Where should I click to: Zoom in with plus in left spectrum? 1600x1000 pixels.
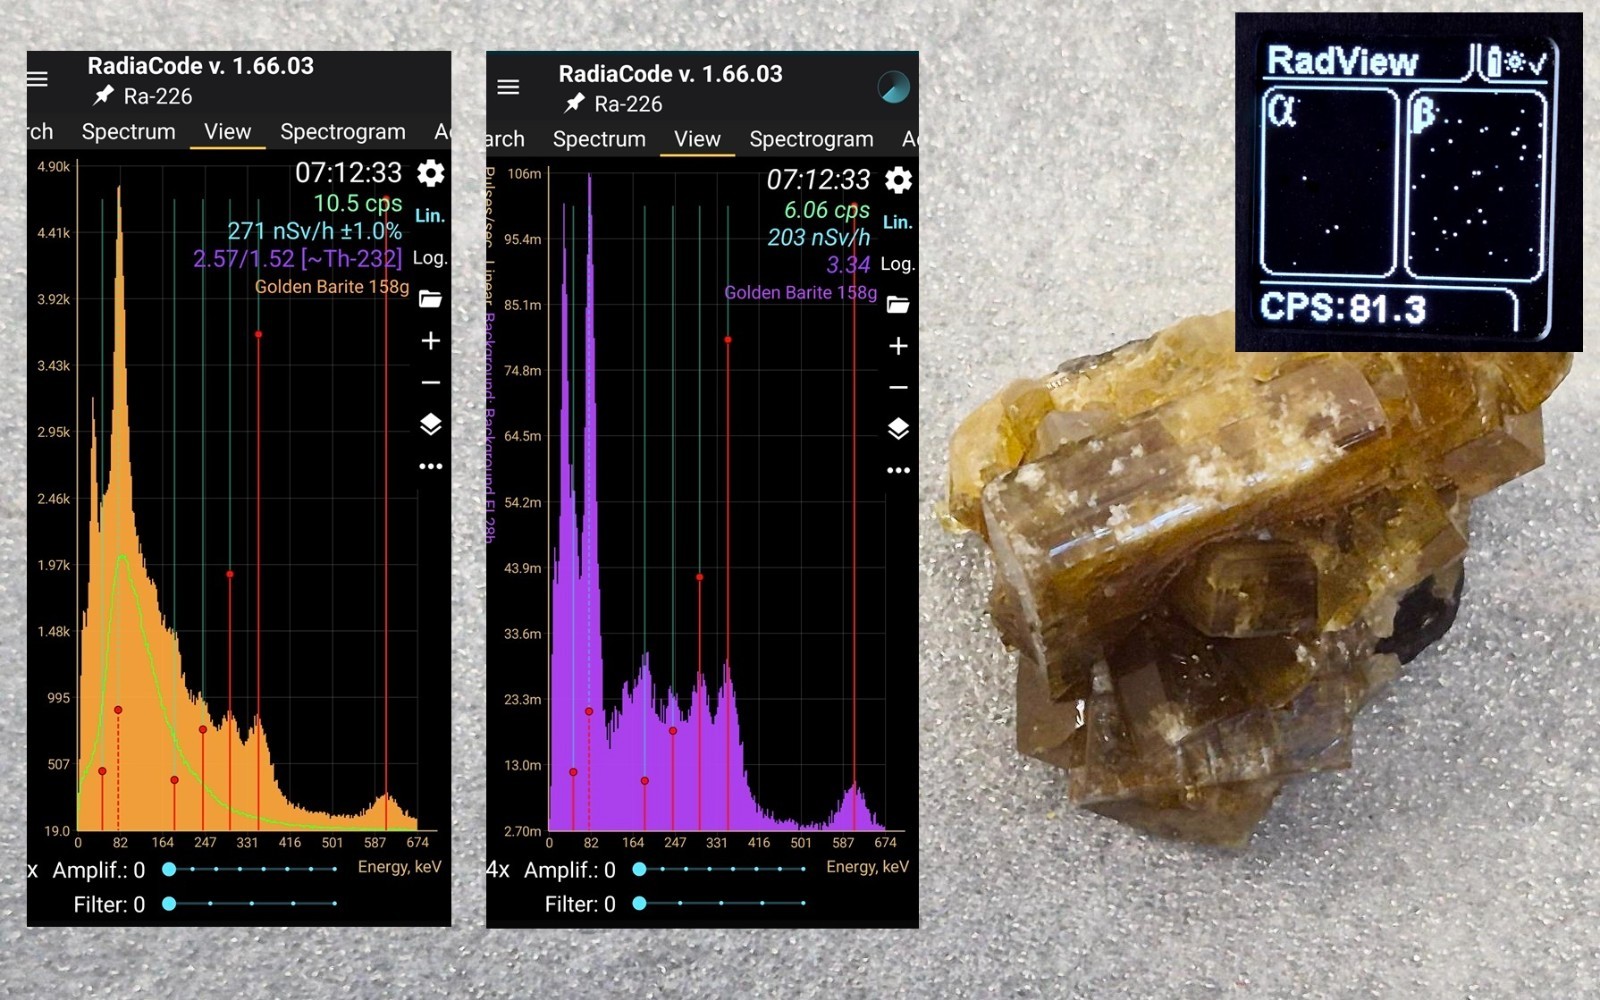(x=431, y=341)
